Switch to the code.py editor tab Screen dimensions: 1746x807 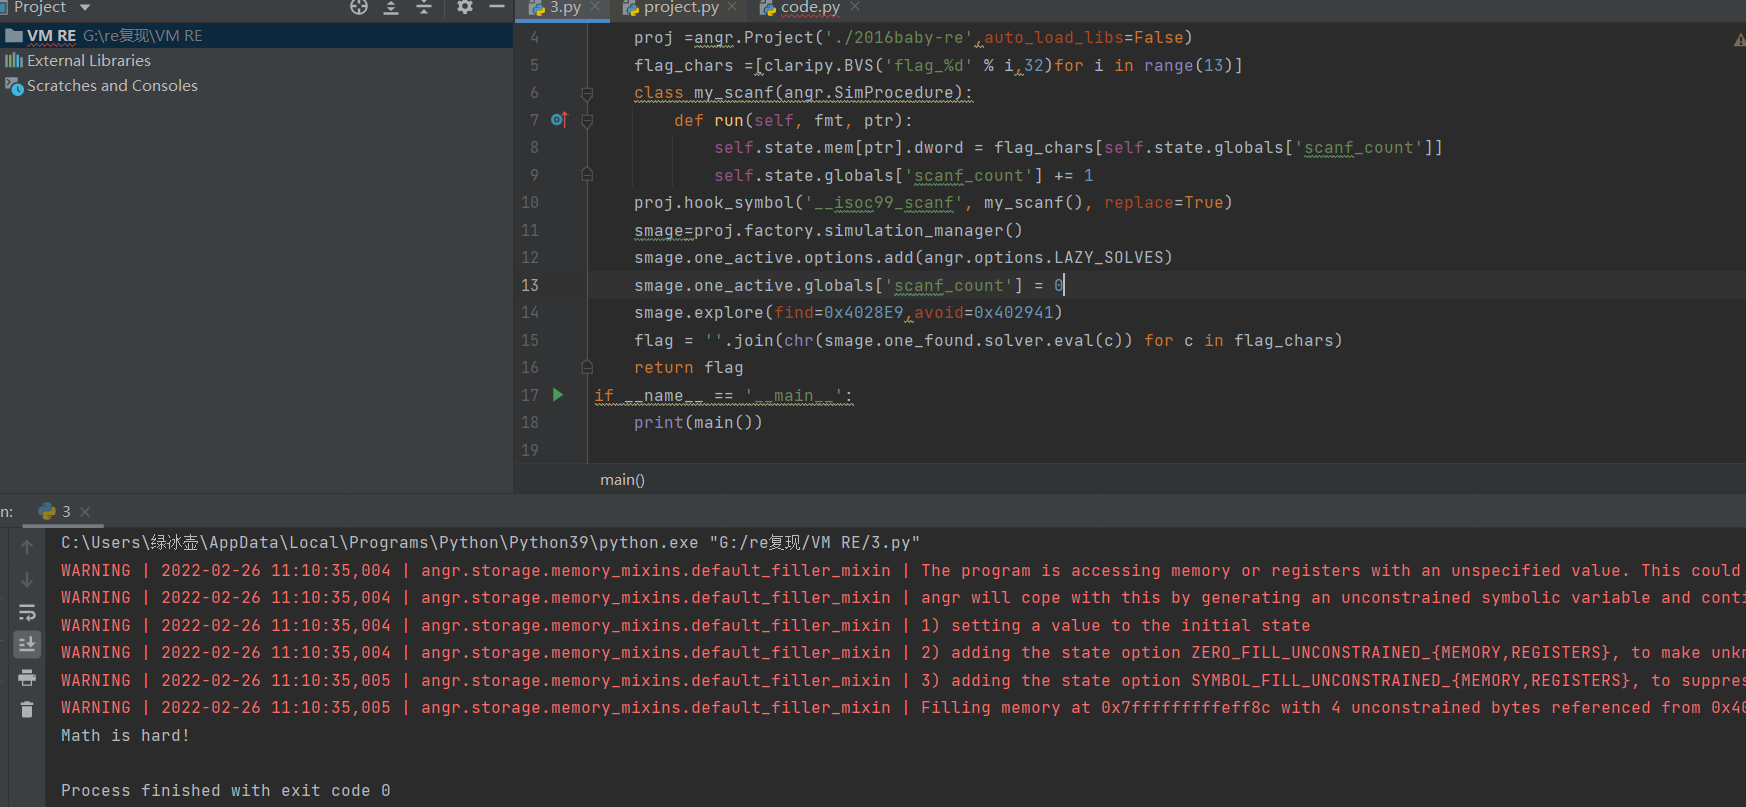click(x=810, y=8)
